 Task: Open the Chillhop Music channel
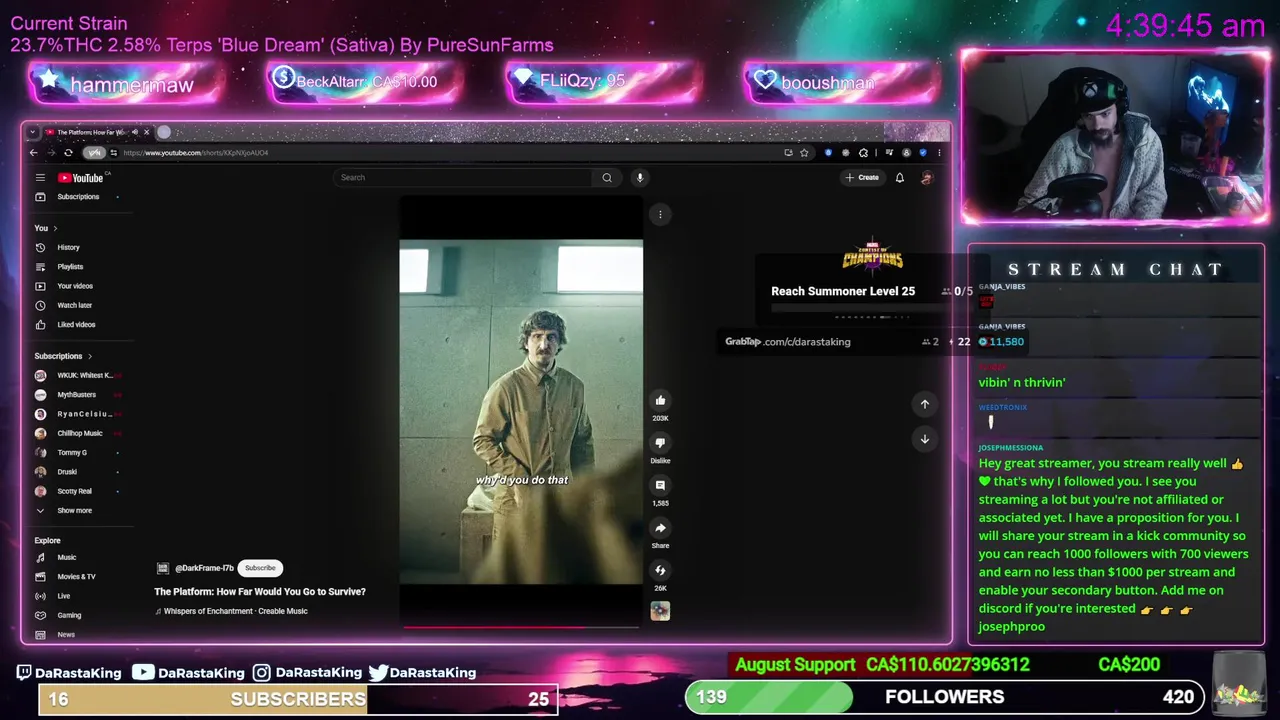tap(78, 434)
